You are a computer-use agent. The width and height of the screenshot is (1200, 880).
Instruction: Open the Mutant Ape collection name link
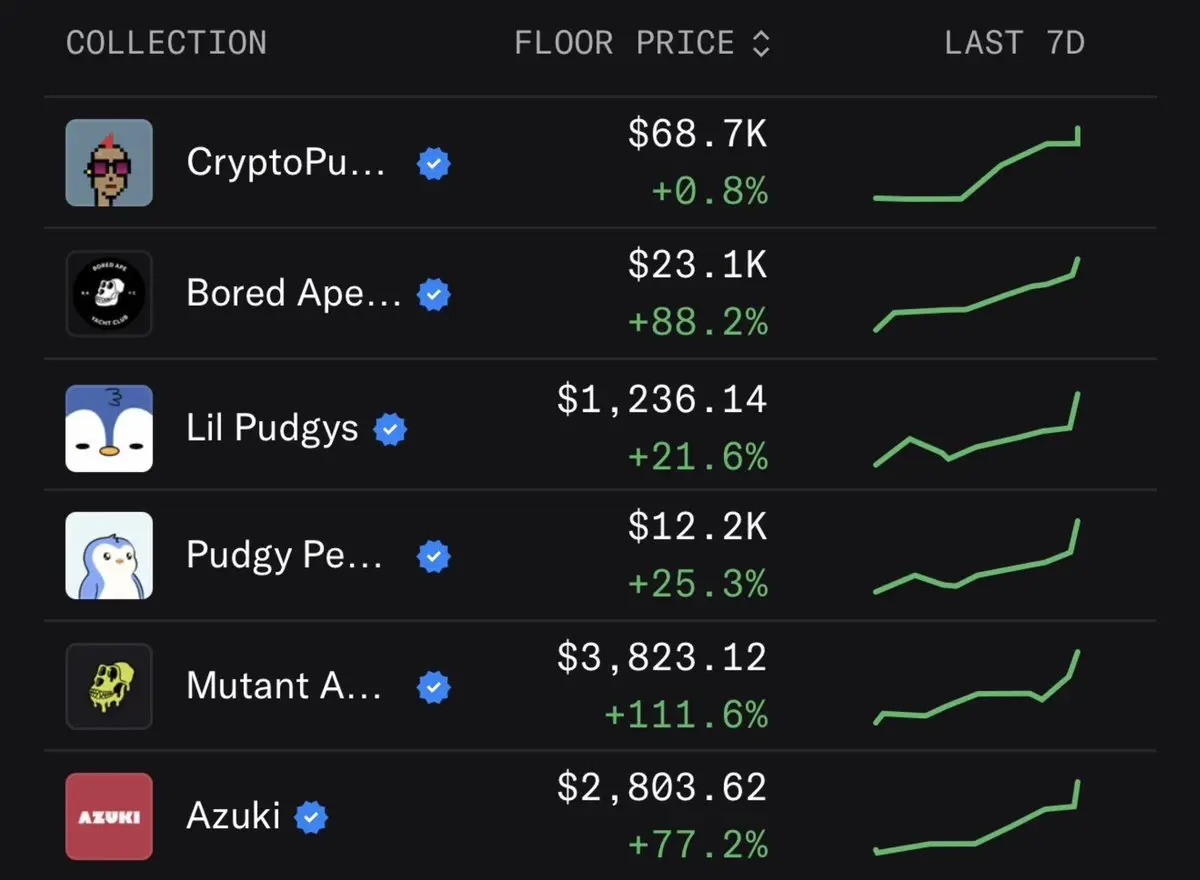tap(283, 686)
